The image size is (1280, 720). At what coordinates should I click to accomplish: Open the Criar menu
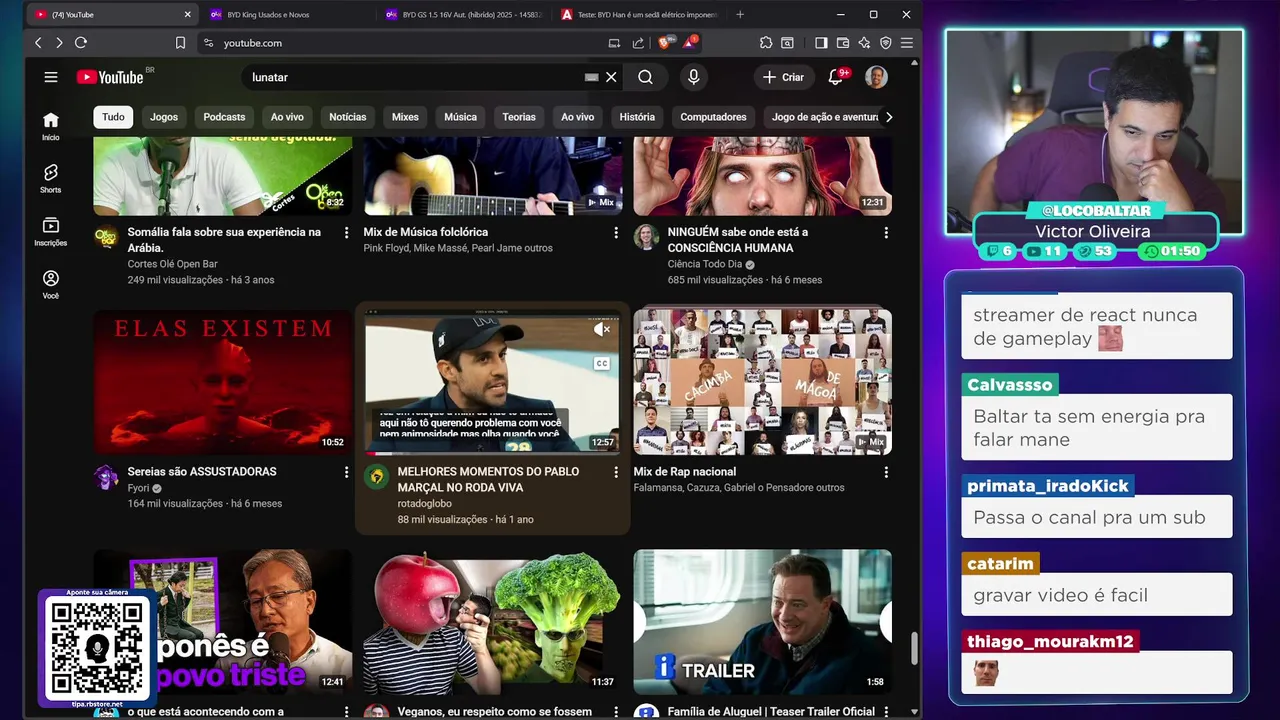point(783,77)
